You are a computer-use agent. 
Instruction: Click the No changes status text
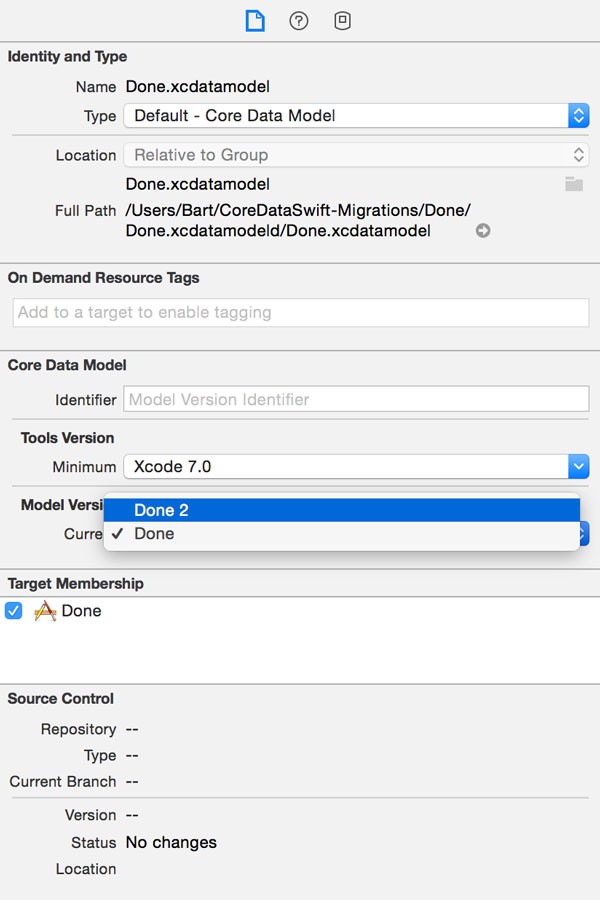click(x=171, y=843)
